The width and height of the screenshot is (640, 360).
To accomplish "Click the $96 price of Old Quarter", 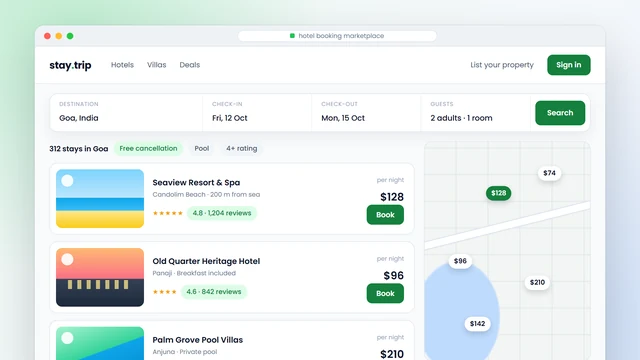I will [x=393, y=276].
